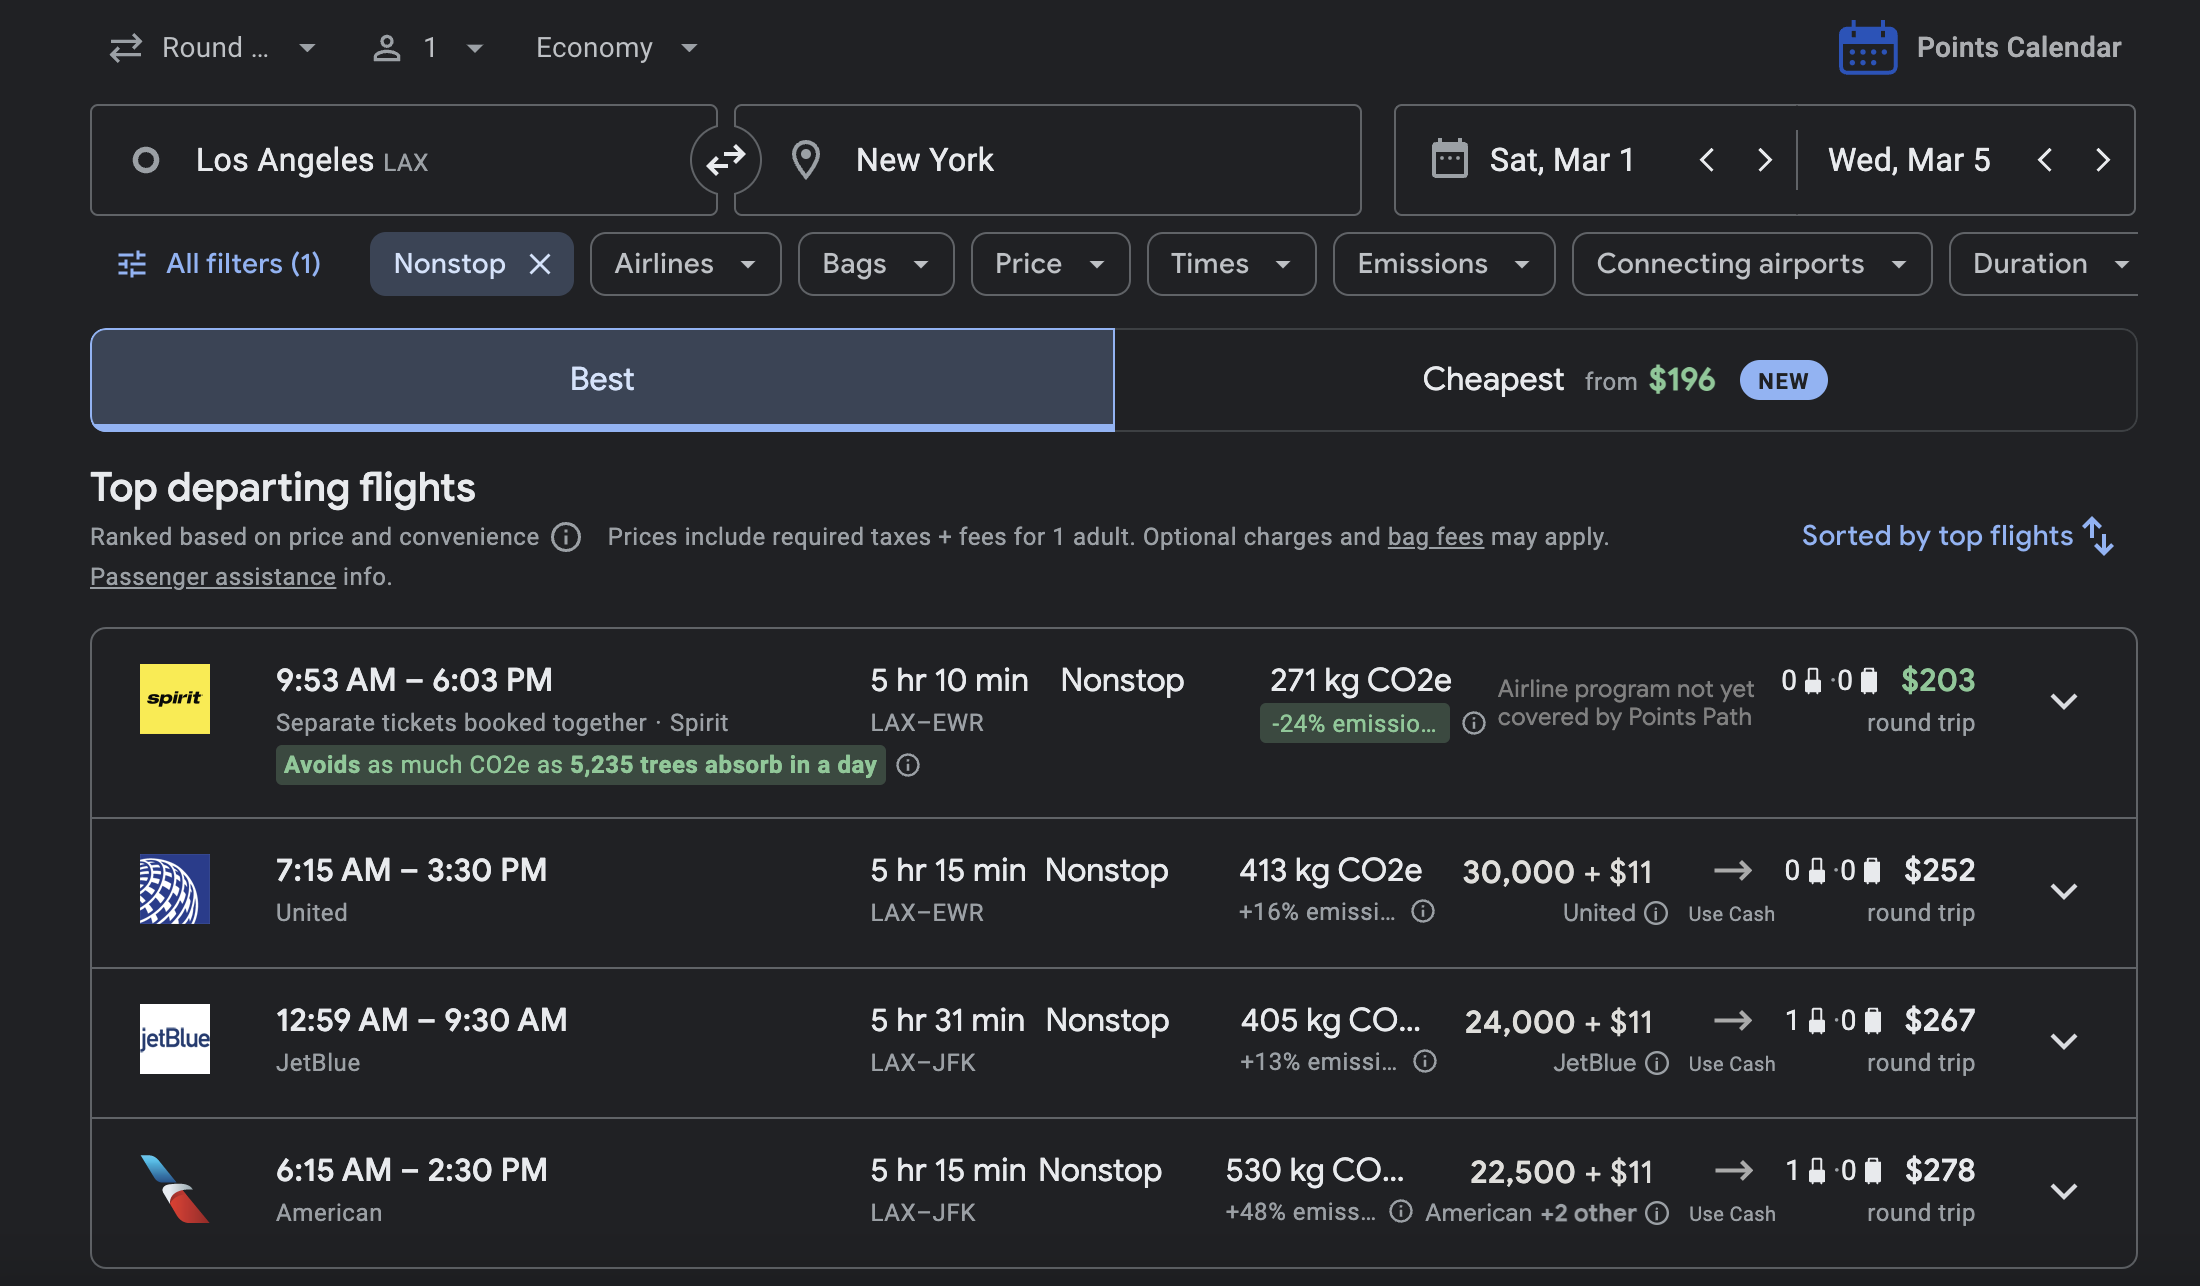The image size is (2200, 1286).
Task: Open JetBlue points program info icon
Action: tap(1657, 1063)
